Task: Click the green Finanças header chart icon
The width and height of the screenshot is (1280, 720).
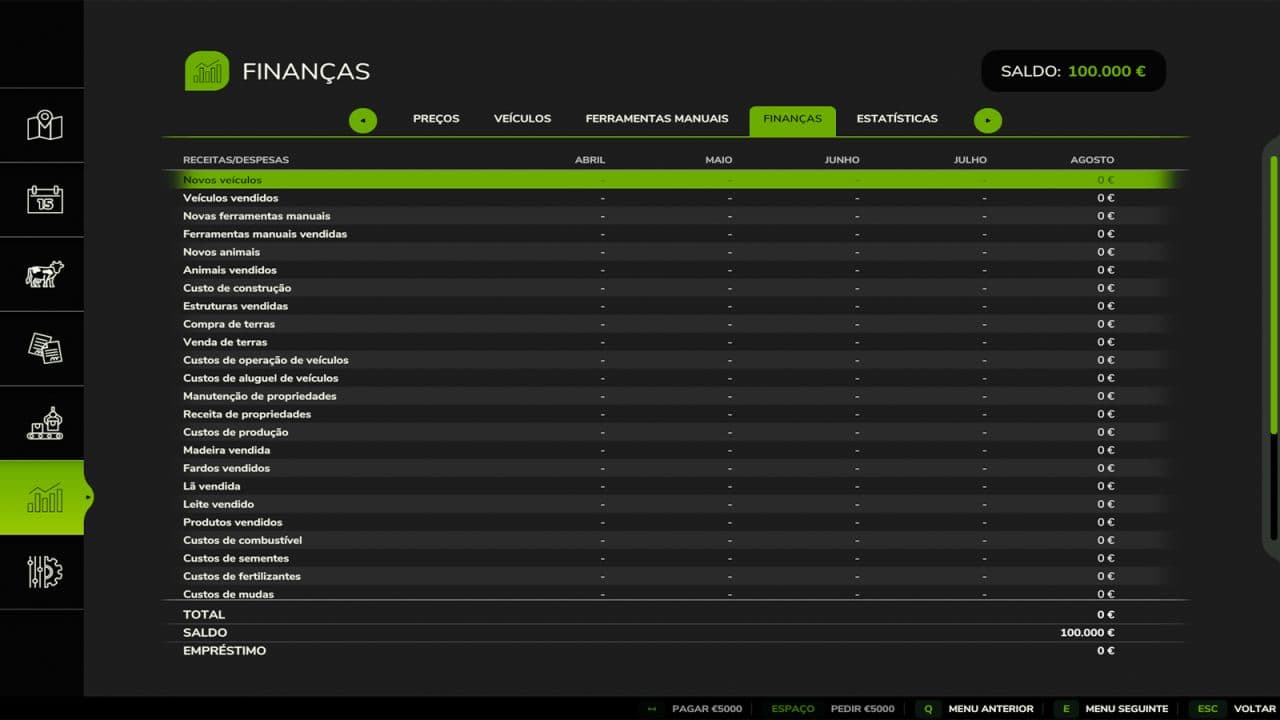Action: click(x=207, y=71)
